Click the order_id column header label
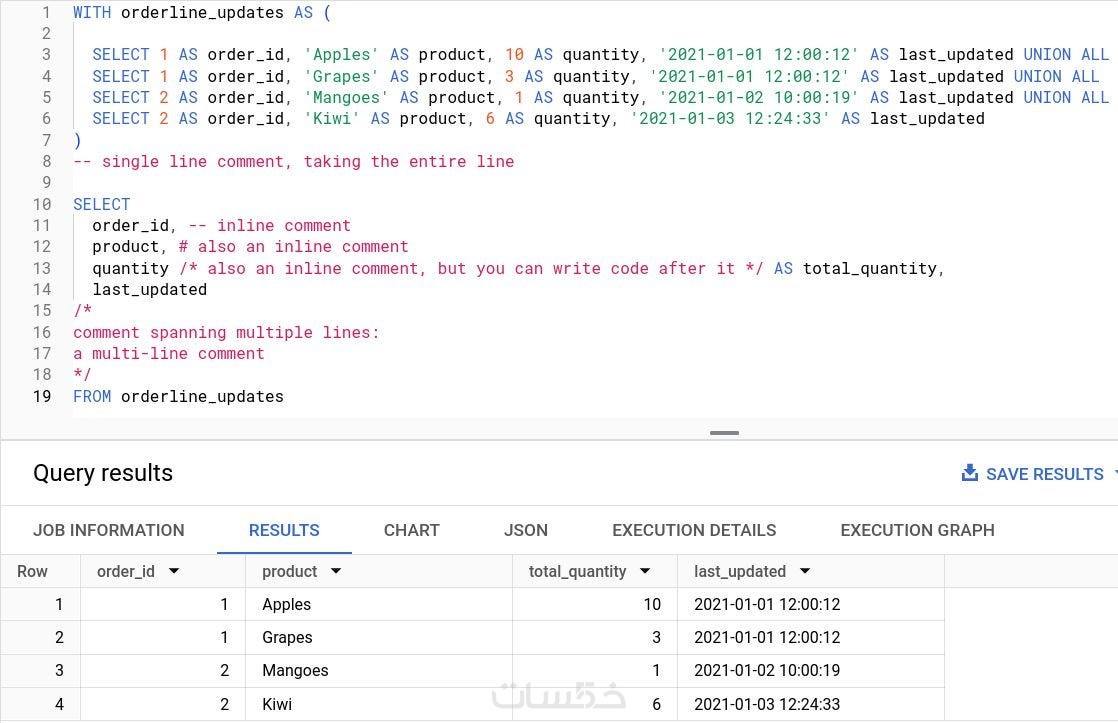Viewport: 1118px width, 723px height. point(125,572)
